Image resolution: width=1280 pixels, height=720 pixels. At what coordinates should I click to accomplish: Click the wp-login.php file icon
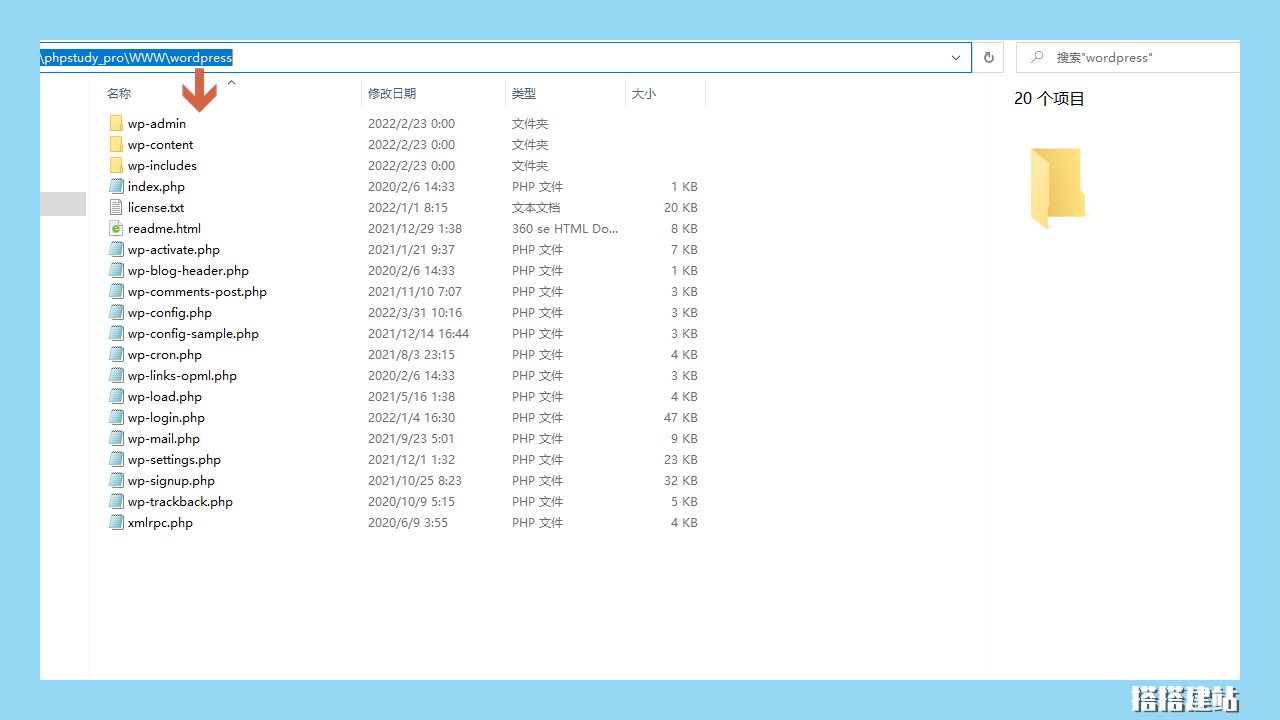pos(116,418)
